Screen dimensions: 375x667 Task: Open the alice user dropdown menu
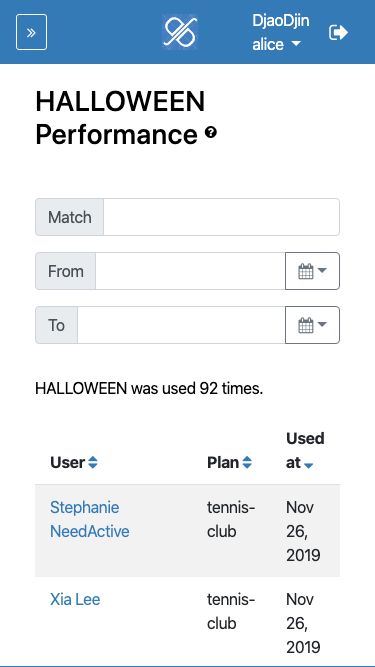[x=276, y=44]
